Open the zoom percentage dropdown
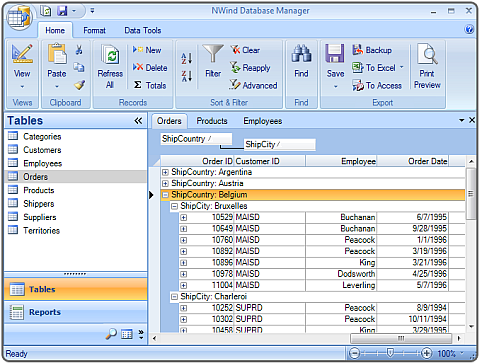This screenshot has height=363, width=480. point(462,353)
